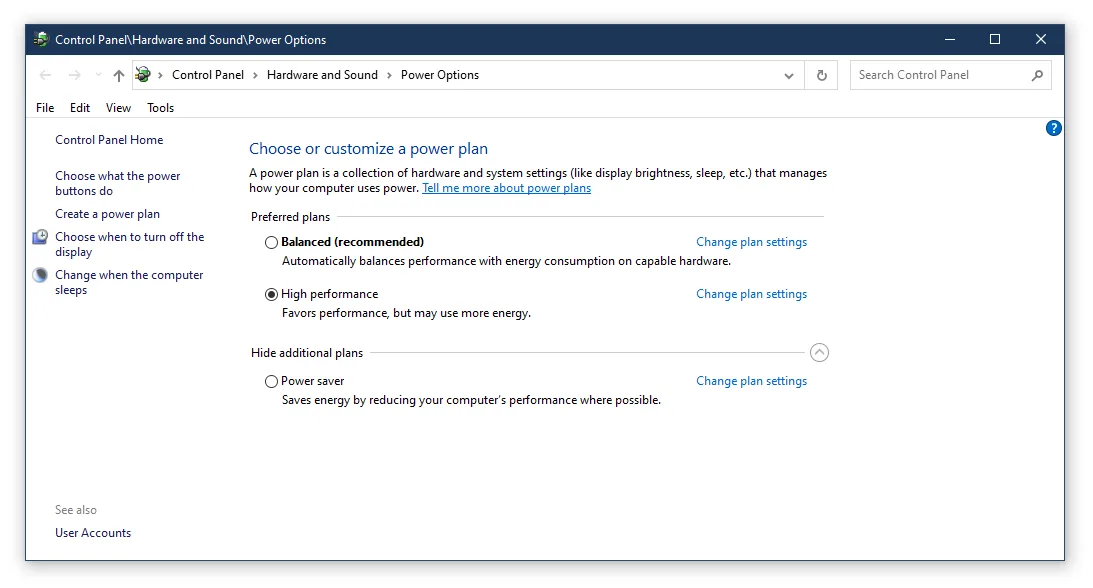Click the Control Panel icon in address bar
1093x588 pixels.
[143, 75]
